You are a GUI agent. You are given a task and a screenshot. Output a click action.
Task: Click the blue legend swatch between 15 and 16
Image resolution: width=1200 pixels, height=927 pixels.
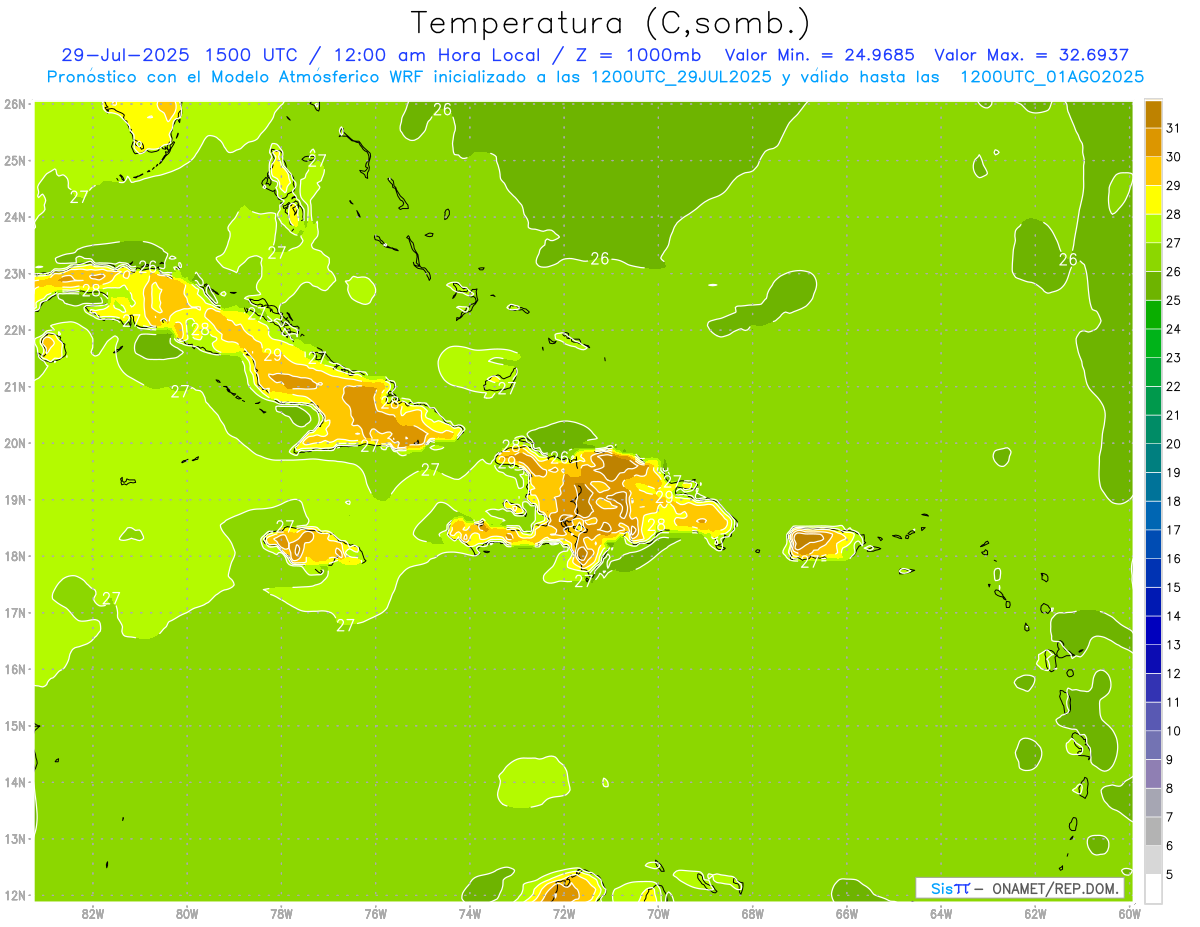pos(1153,572)
